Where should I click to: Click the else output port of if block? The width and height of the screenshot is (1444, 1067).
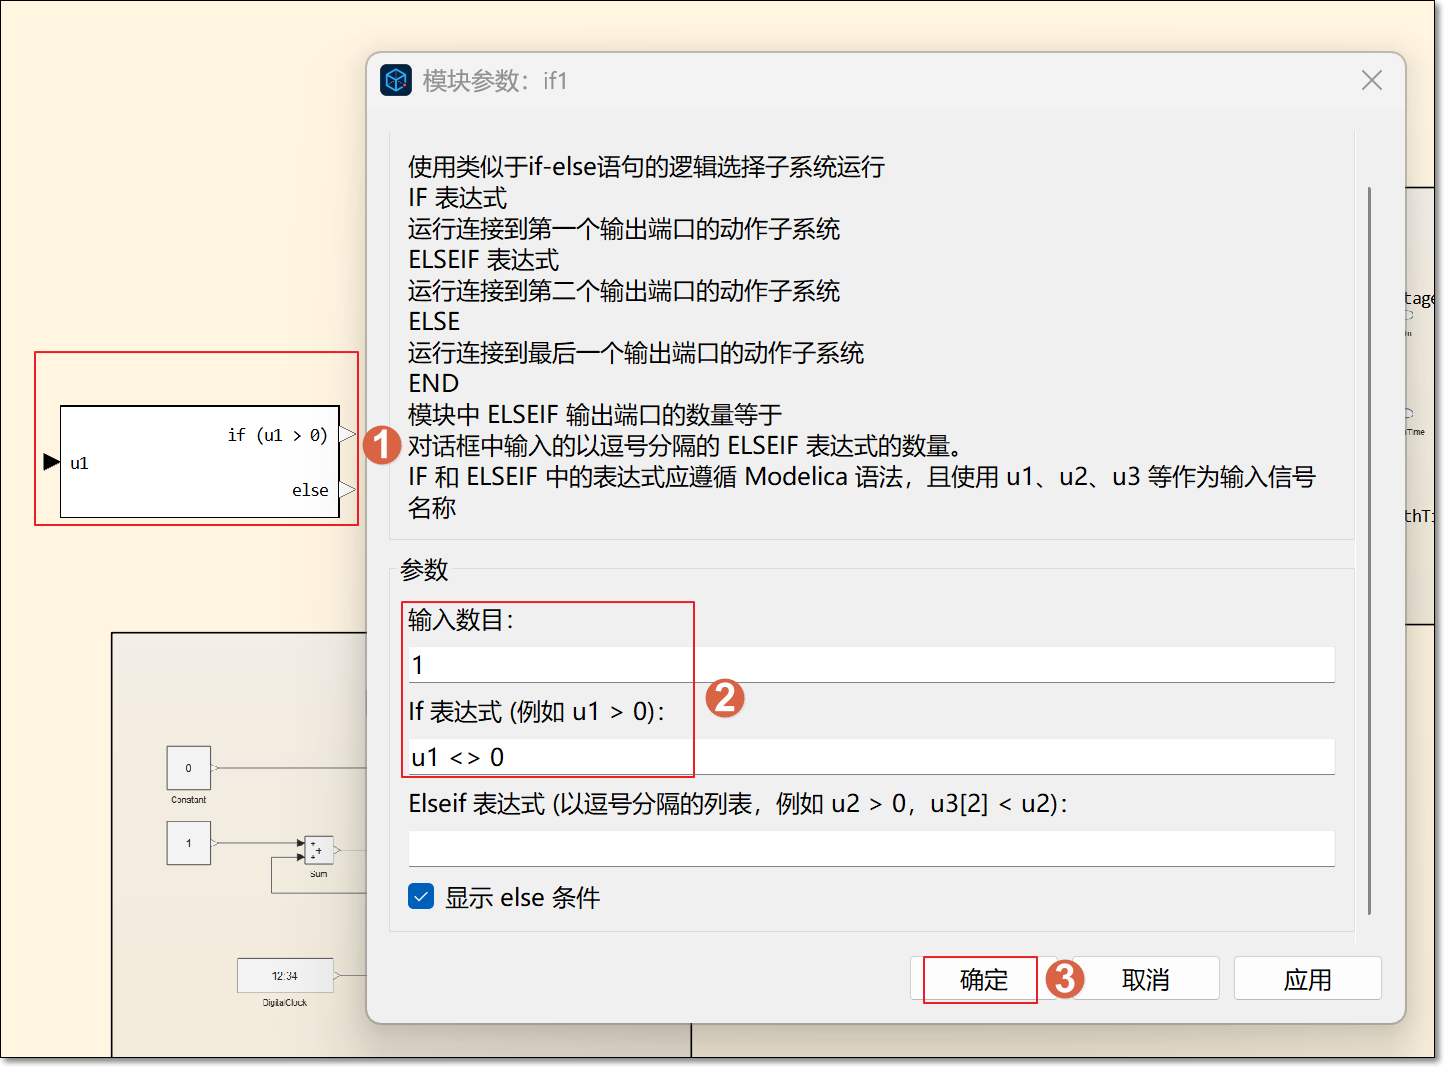click(347, 489)
